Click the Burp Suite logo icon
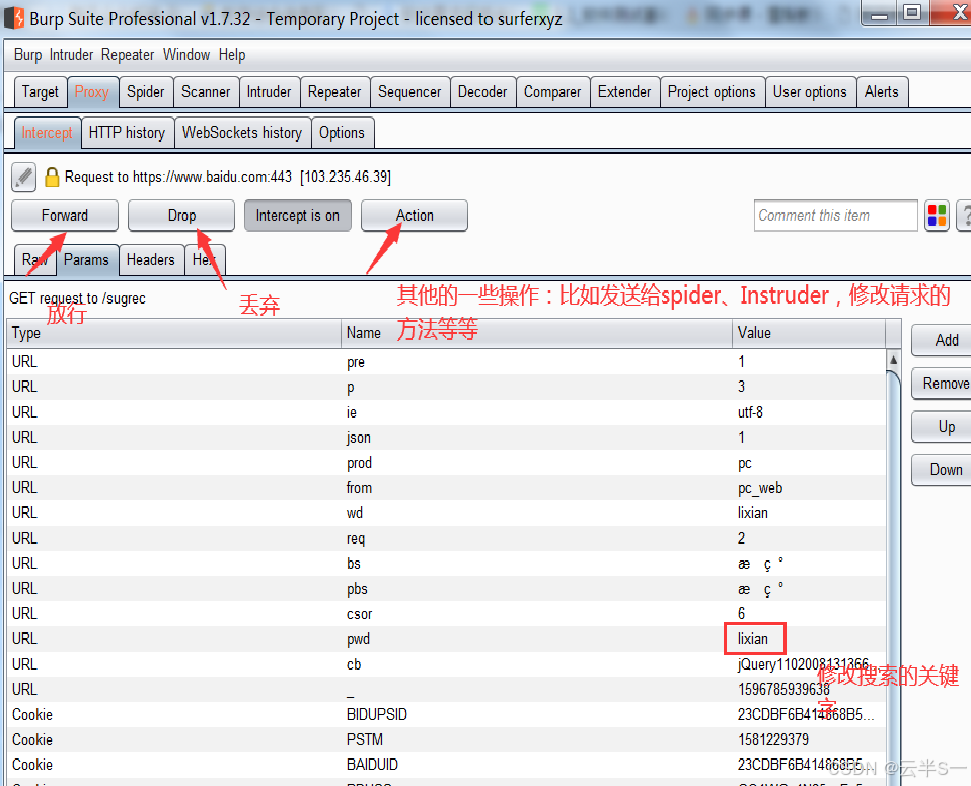The image size is (971, 786). click(x=14, y=18)
